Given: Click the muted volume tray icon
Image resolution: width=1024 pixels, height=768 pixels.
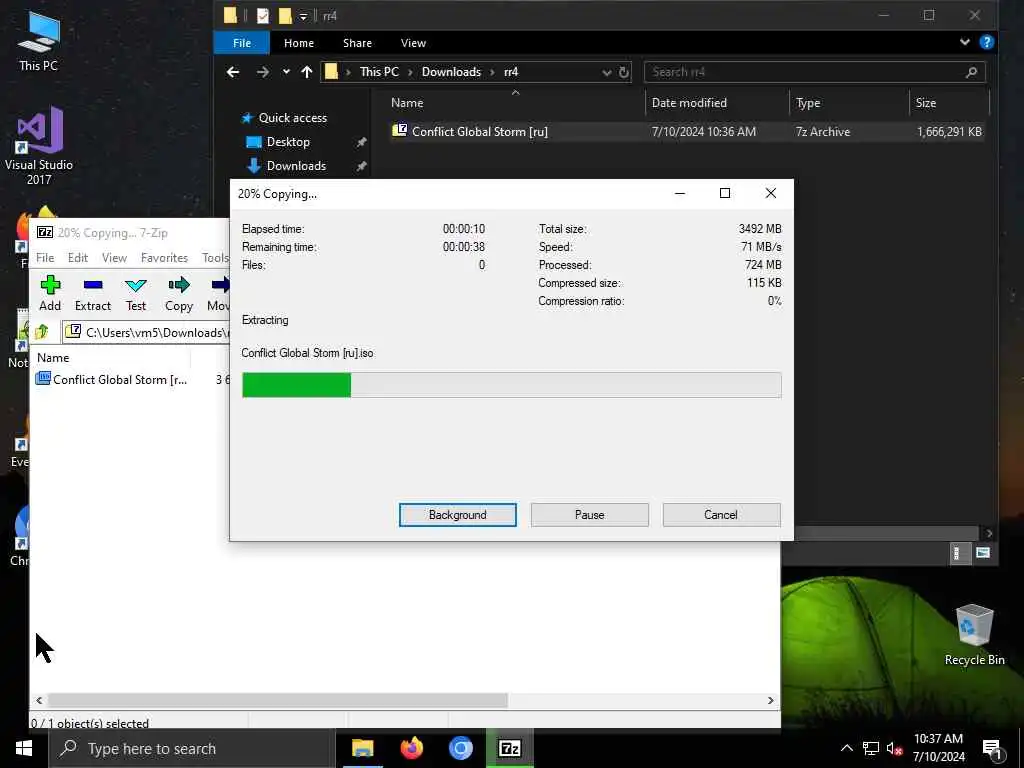Looking at the screenshot, I should 895,748.
